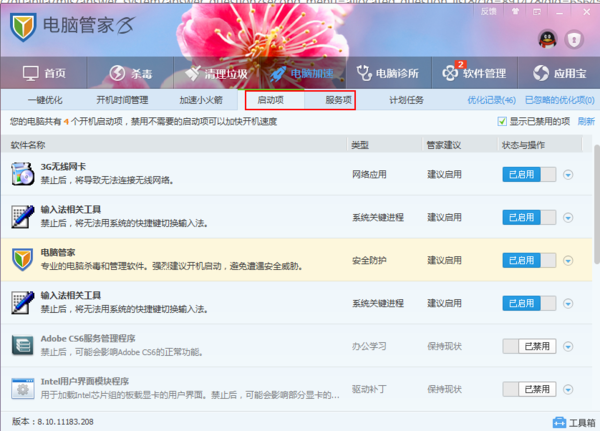The width and height of the screenshot is (600, 431).
Task: Open the 工具箱 toolbox button
Action: click(x=574, y=423)
